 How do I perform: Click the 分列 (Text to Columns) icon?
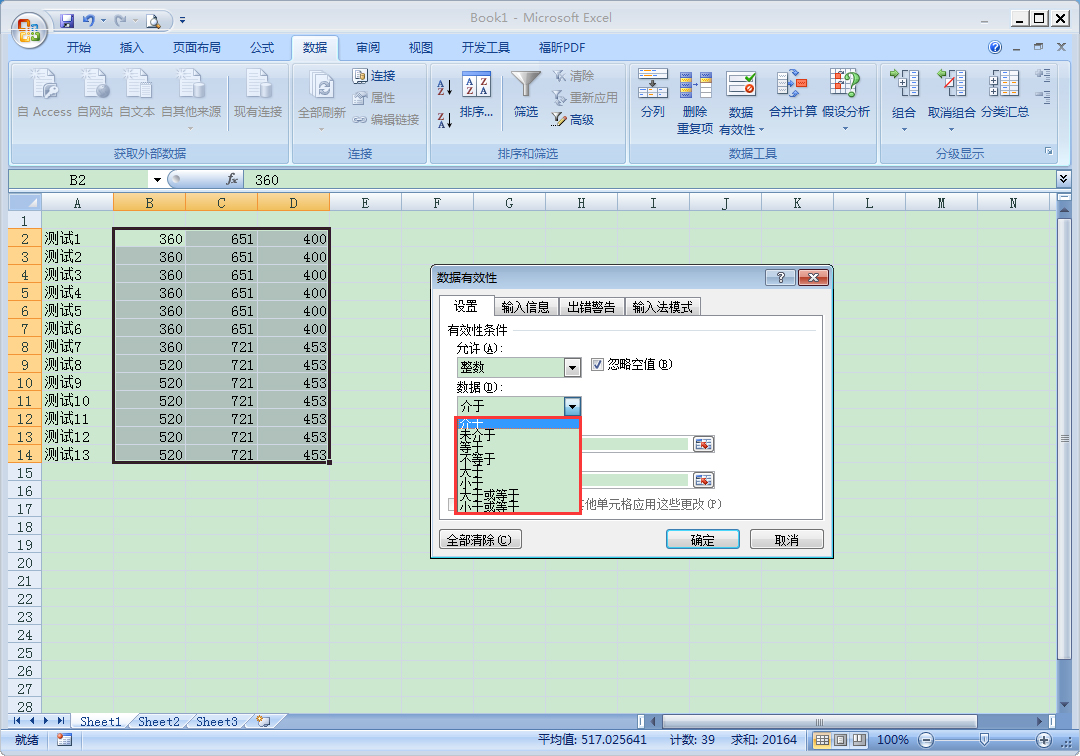653,95
